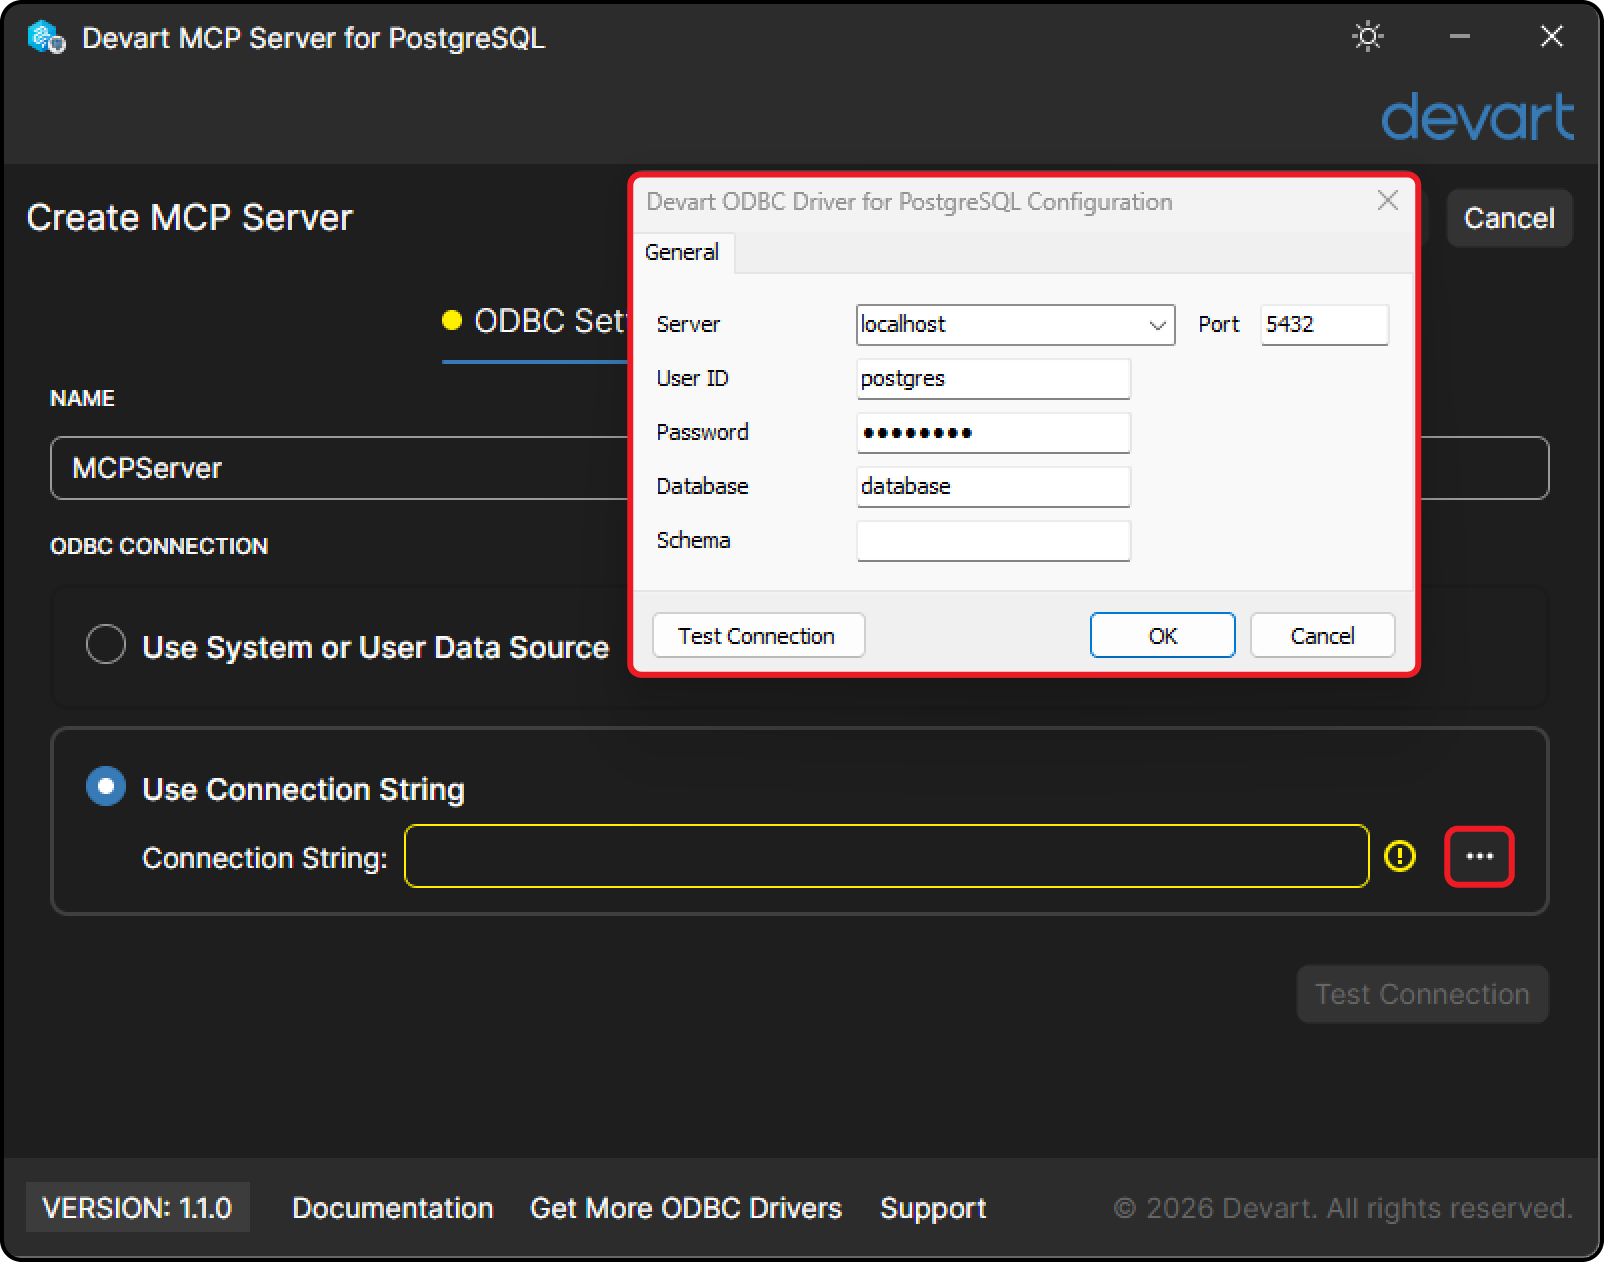Viewport: 1604px width, 1262px height.
Task: Focus the Name field containing MCPServer
Action: 340,468
